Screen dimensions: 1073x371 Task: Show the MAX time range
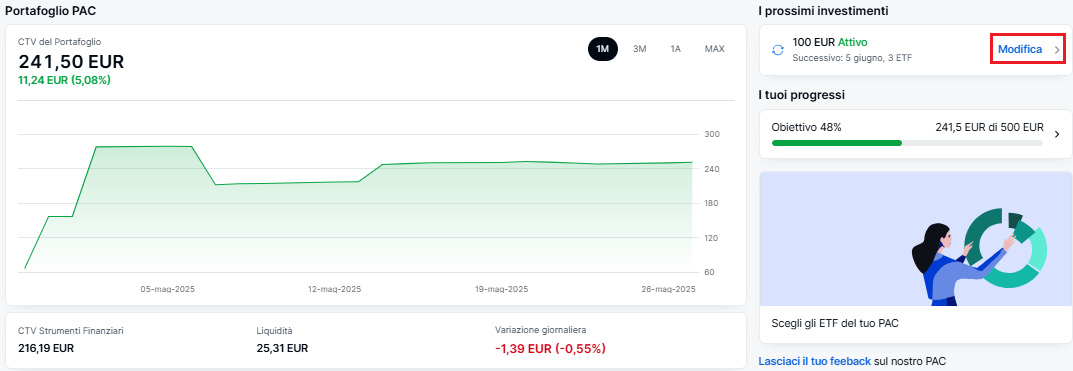pos(714,49)
